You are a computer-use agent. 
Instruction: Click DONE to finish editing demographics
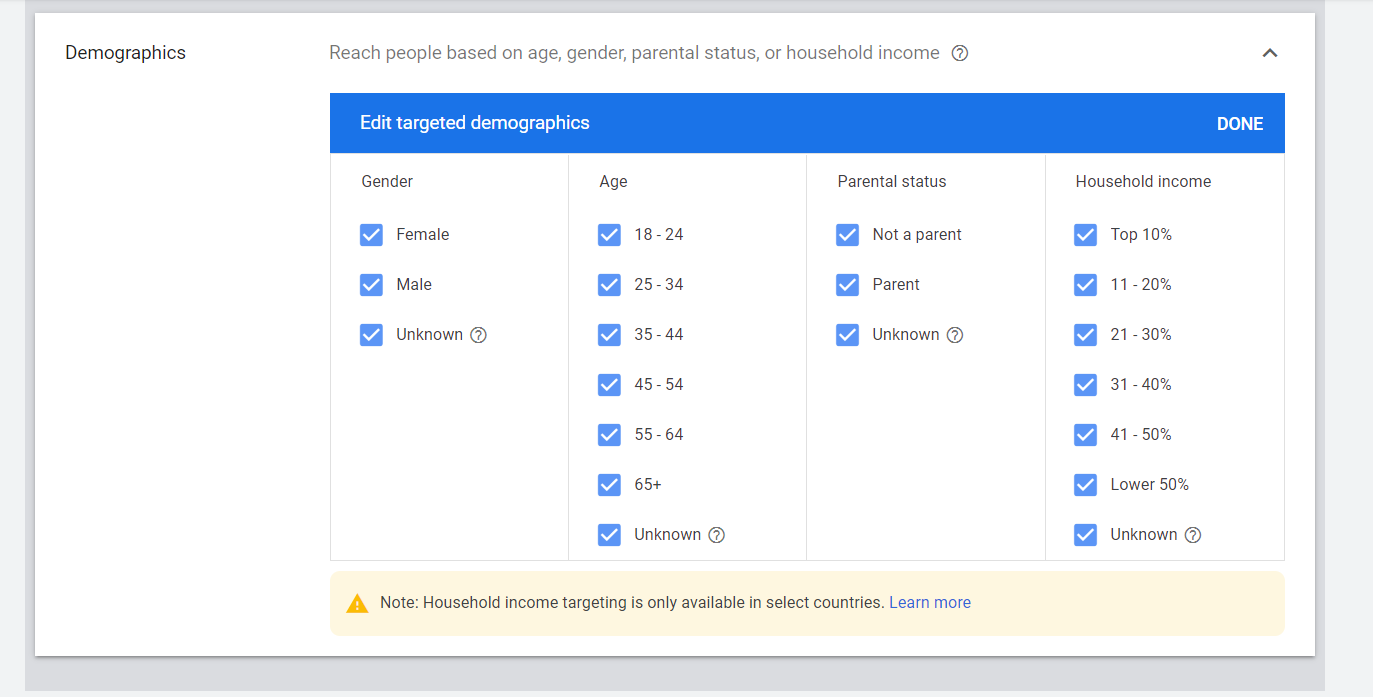coord(1240,124)
